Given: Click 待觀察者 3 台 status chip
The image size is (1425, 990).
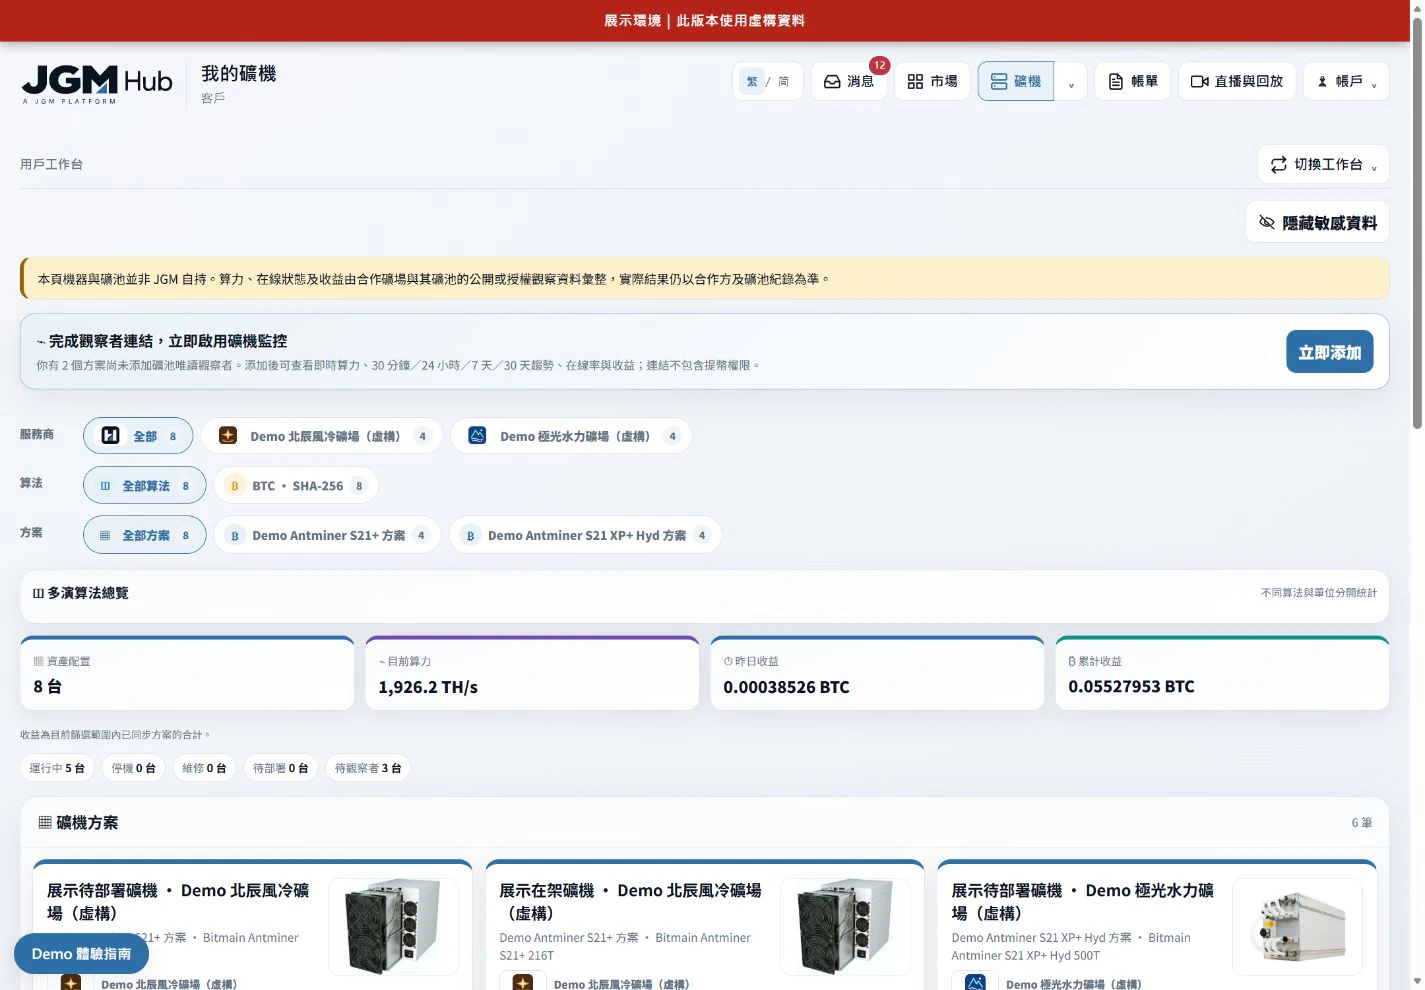Looking at the screenshot, I should [368, 768].
